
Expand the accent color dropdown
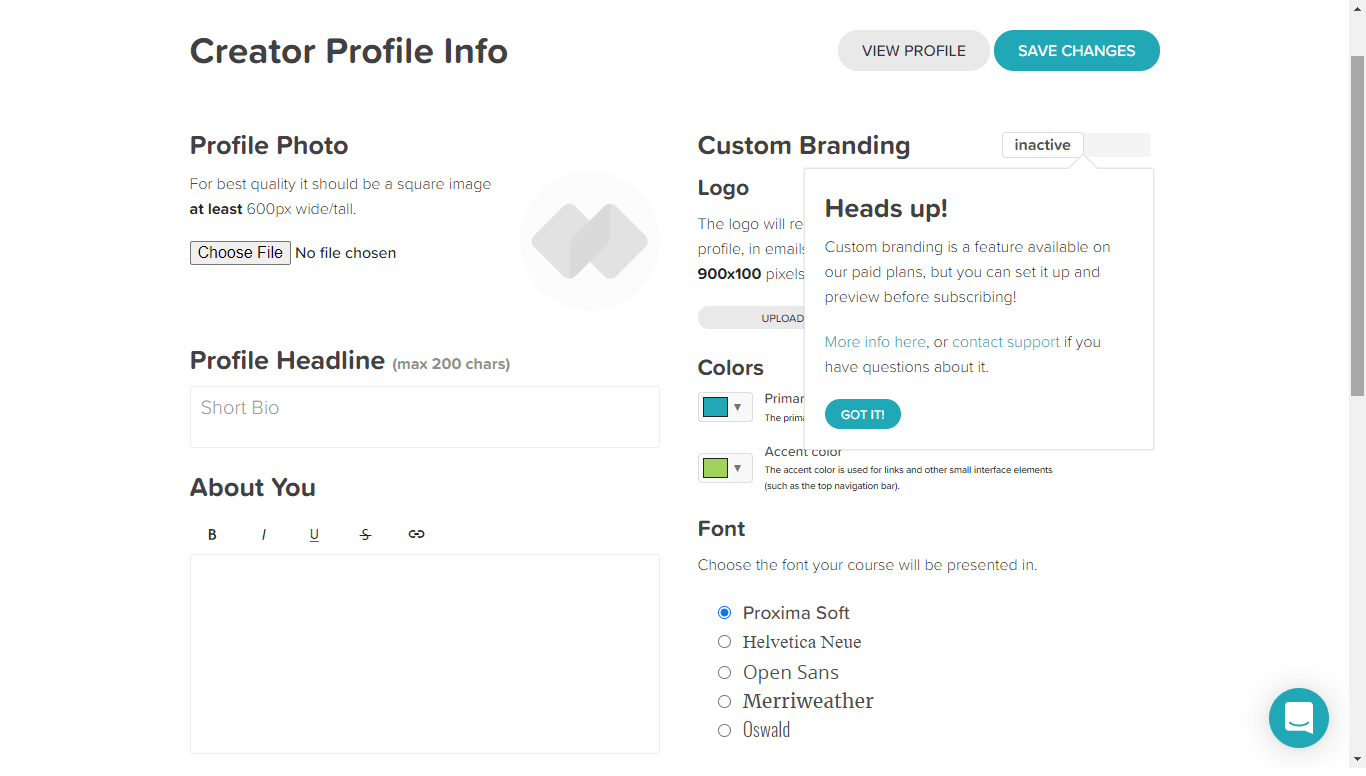click(725, 468)
